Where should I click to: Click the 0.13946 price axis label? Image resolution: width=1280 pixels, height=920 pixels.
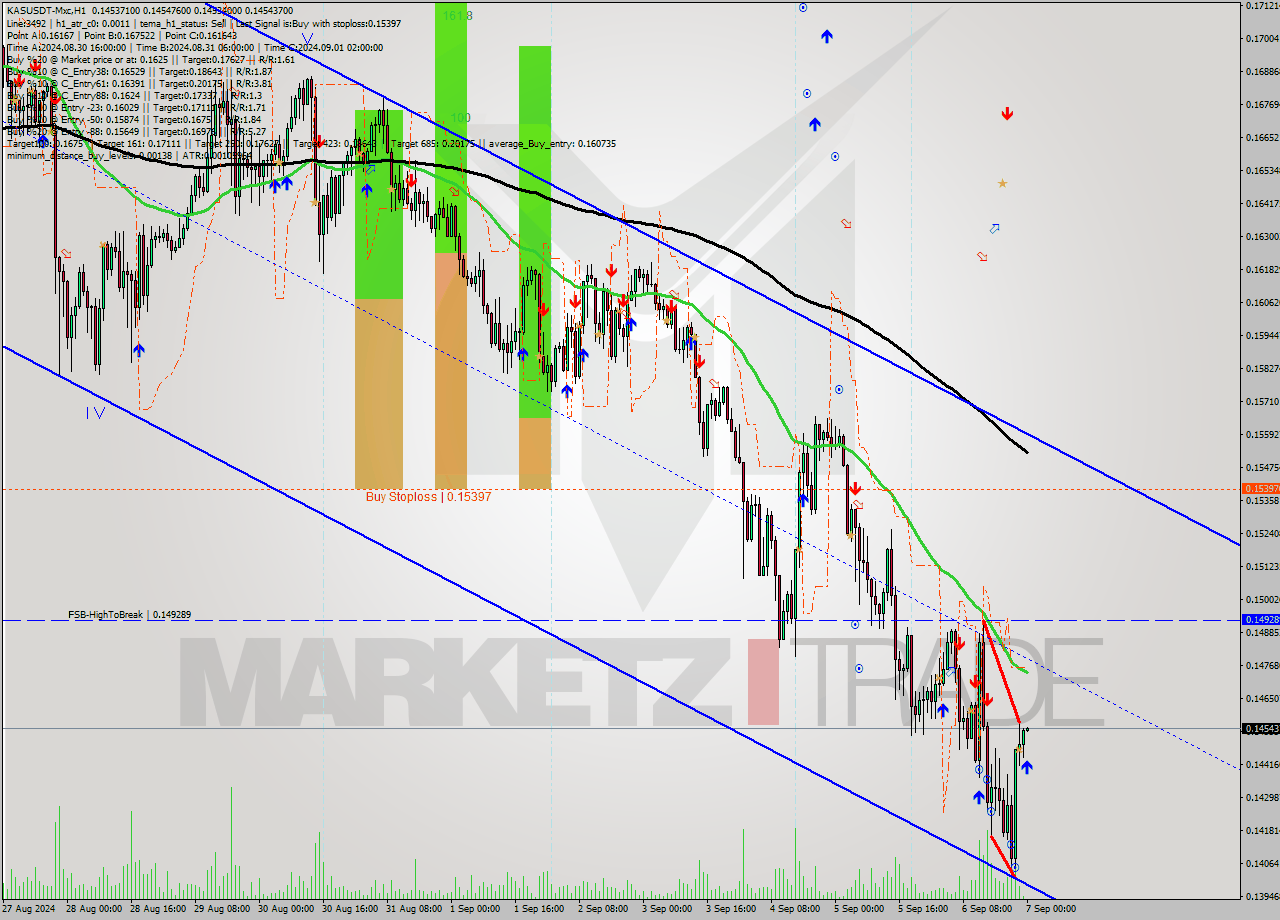(x=1261, y=897)
